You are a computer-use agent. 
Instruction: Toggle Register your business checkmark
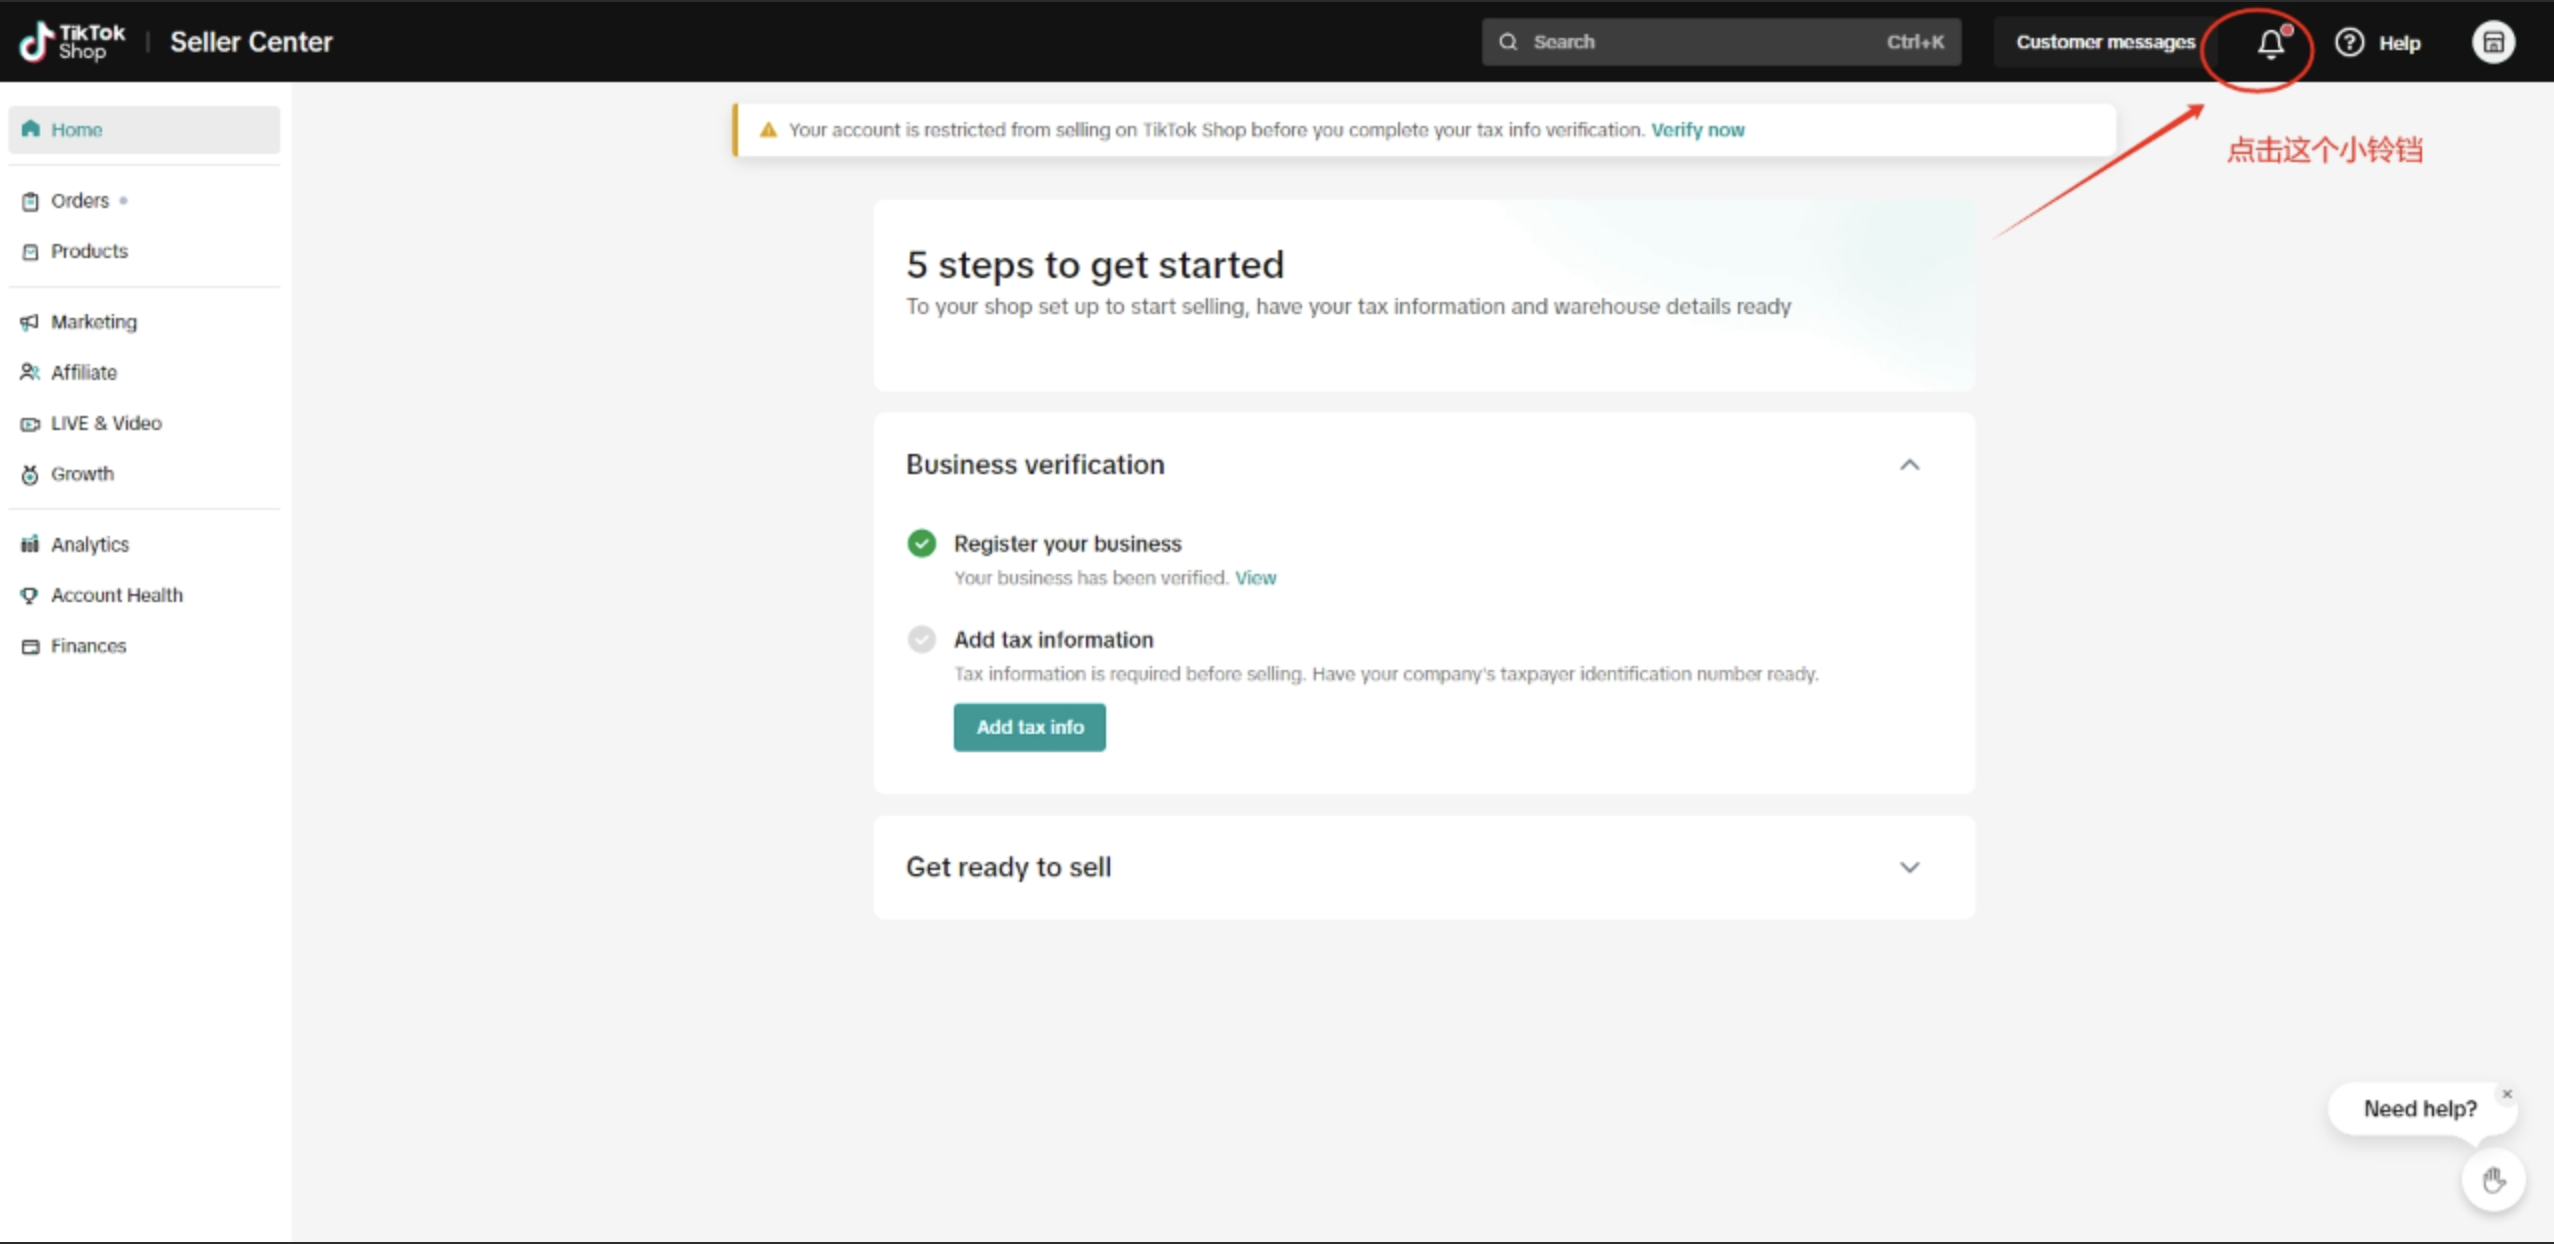[x=922, y=544]
